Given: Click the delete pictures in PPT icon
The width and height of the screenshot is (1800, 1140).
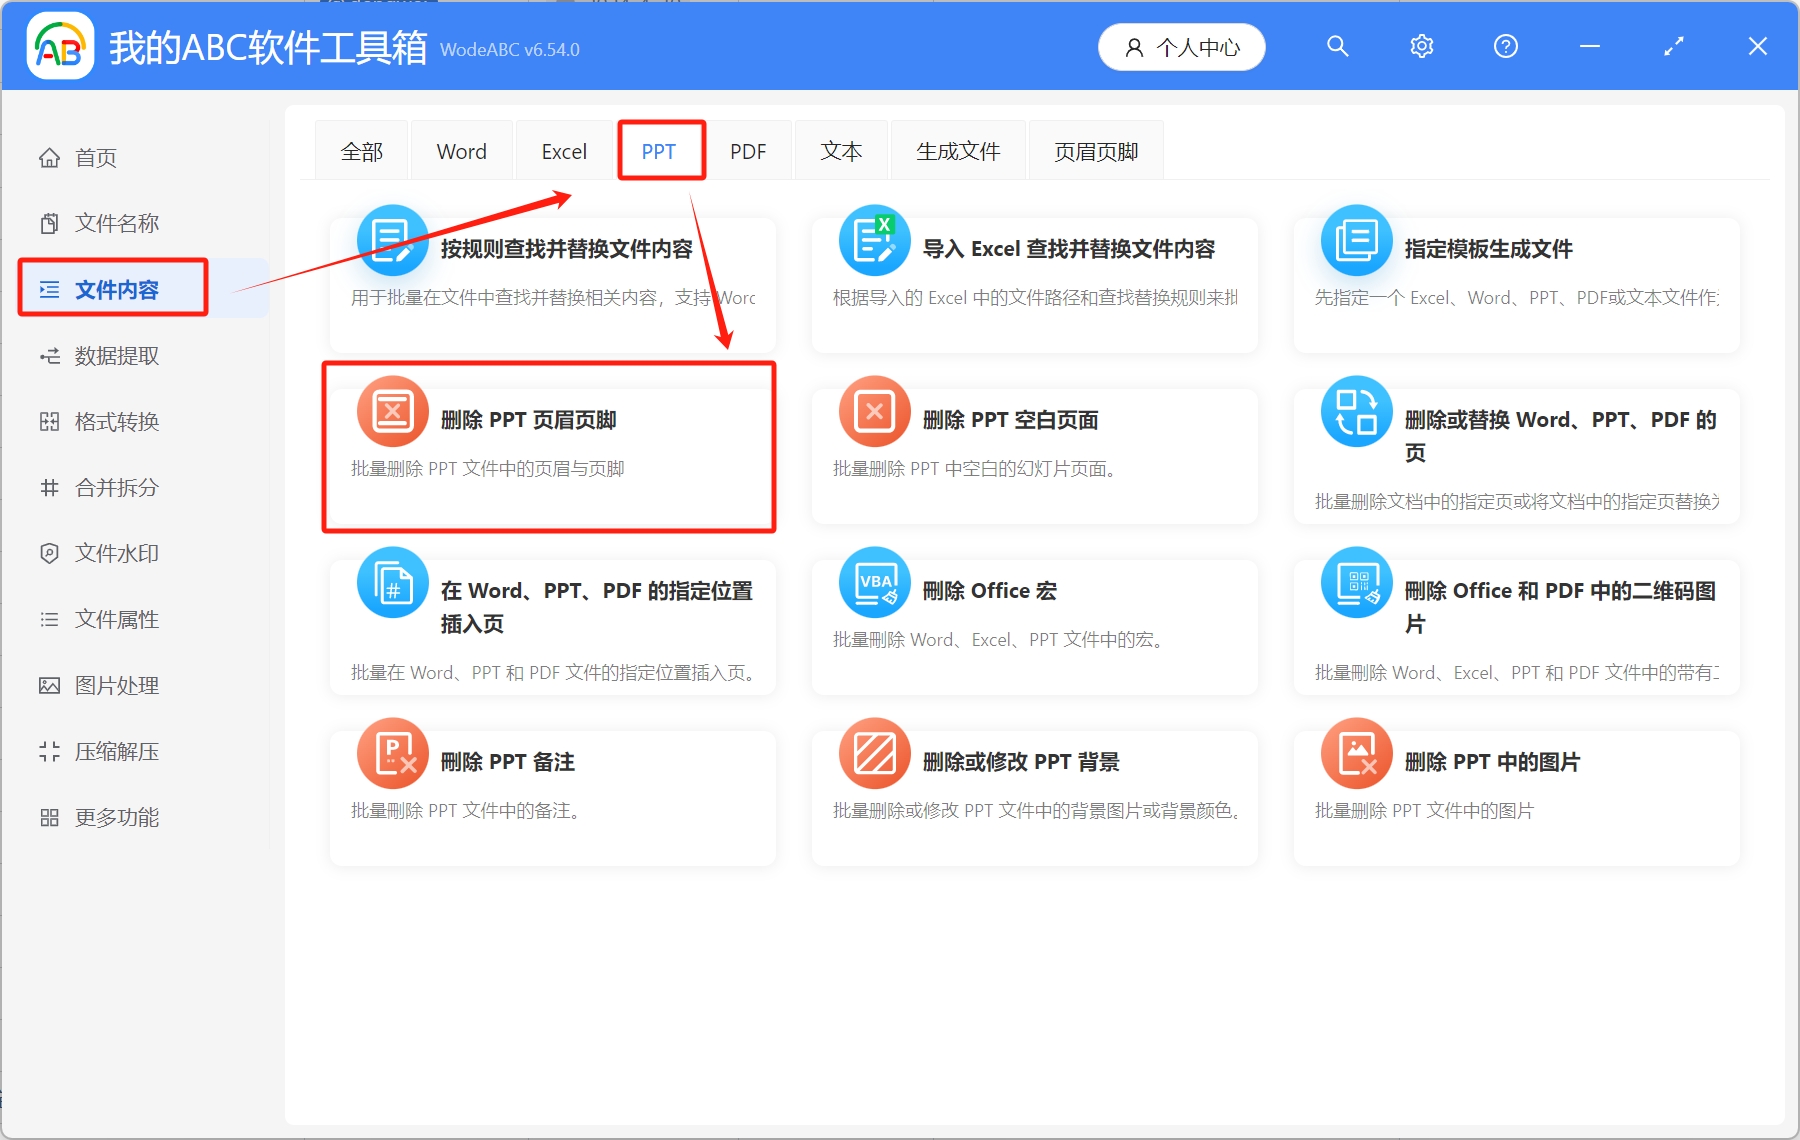Looking at the screenshot, I should click(x=1357, y=753).
